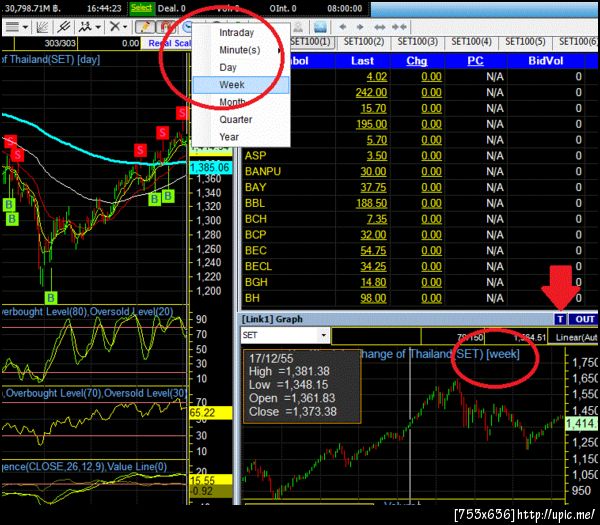The height and width of the screenshot is (525, 600).
Task: Click the green Select button
Action: pyautogui.click(x=142, y=8)
